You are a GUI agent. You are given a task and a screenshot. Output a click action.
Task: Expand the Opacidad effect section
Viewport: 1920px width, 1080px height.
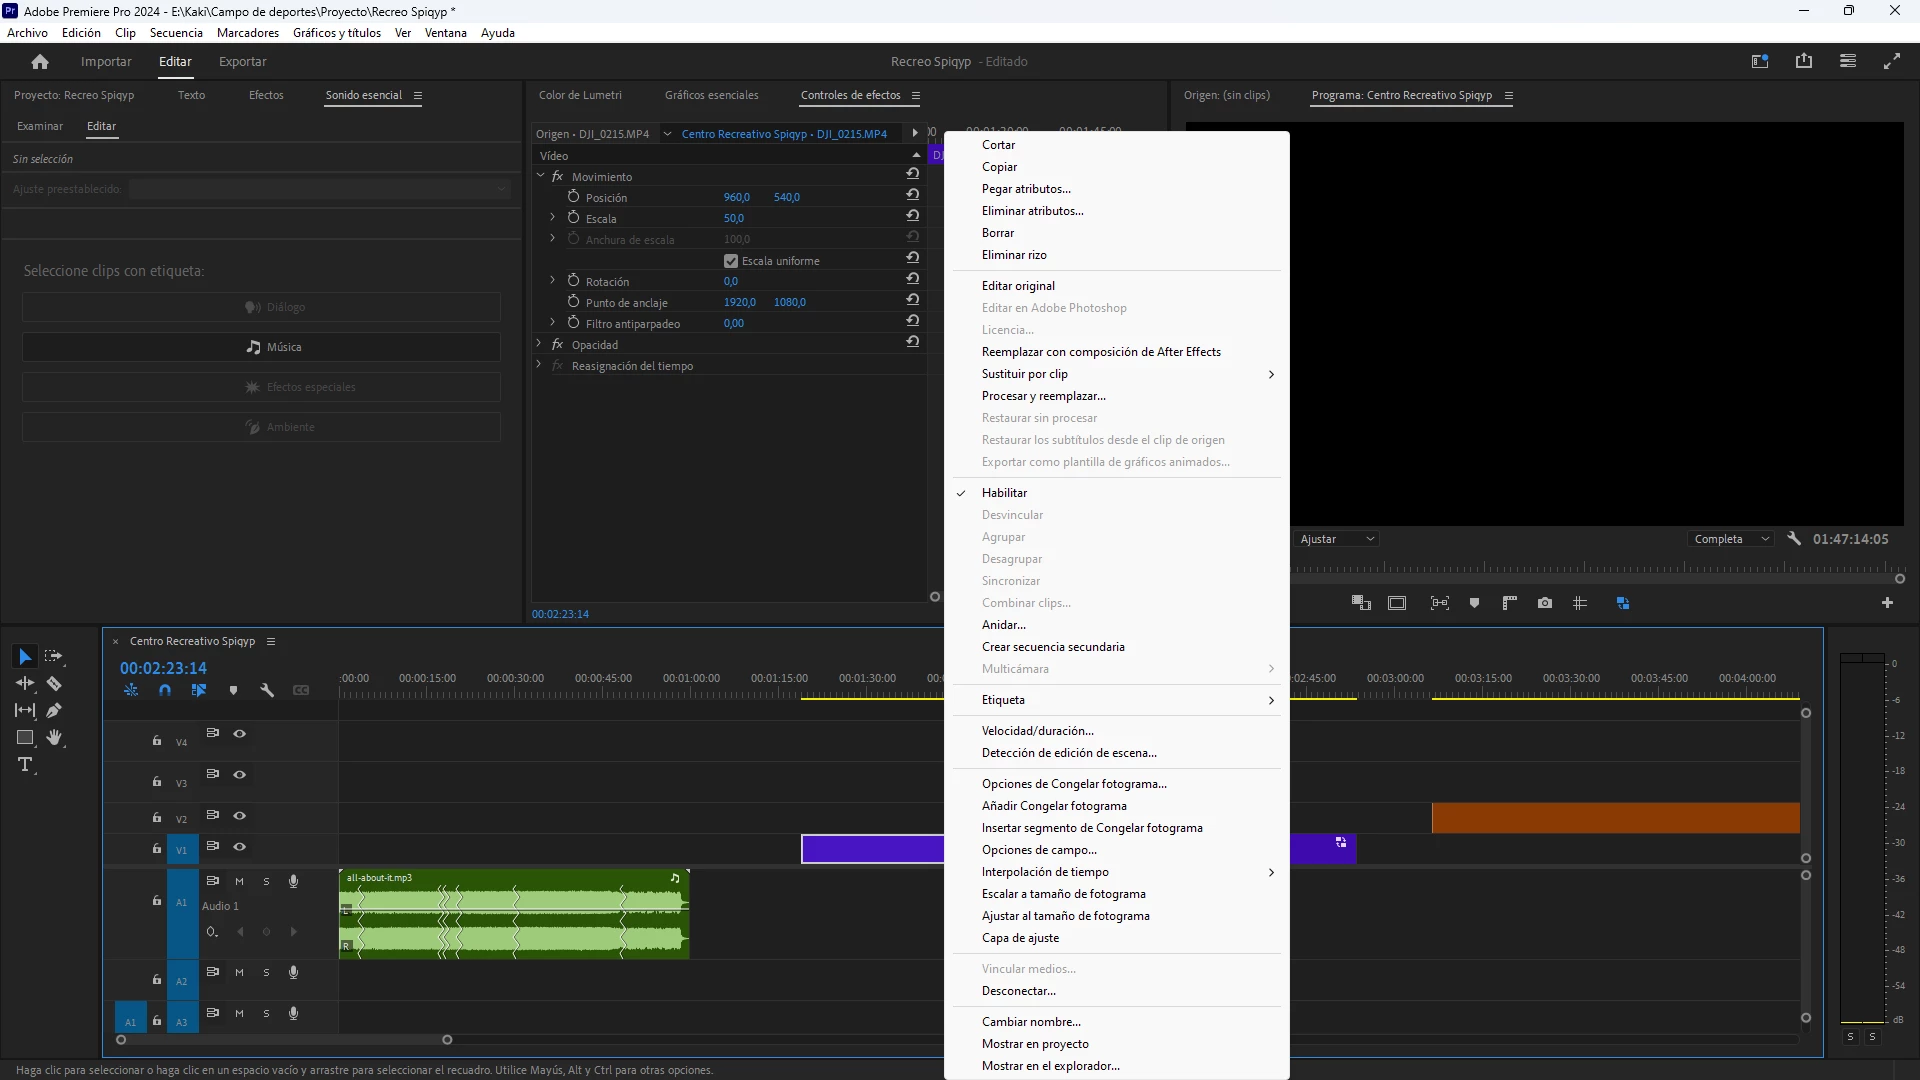tap(539, 344)
